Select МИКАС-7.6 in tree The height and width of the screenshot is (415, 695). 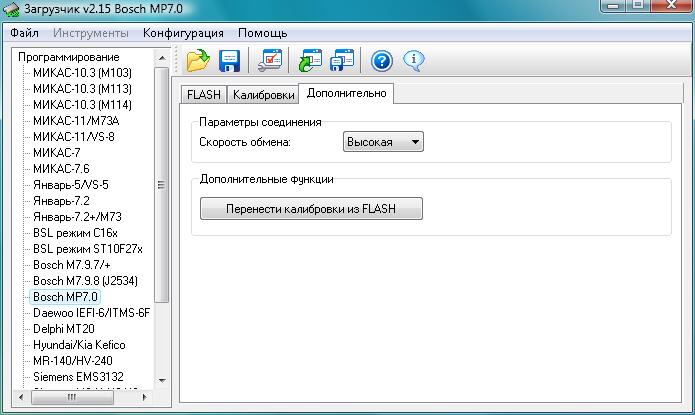(x=61, y=168)
